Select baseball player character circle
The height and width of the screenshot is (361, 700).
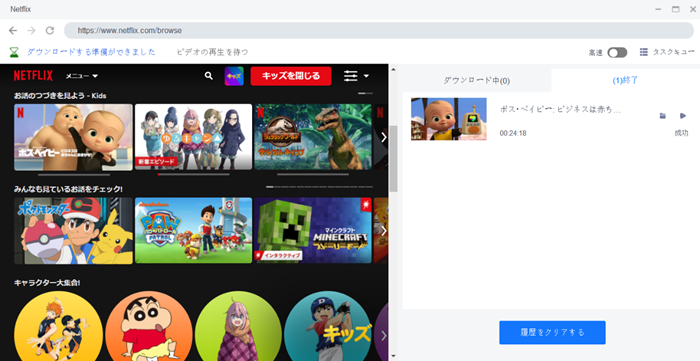pos(328,326)
